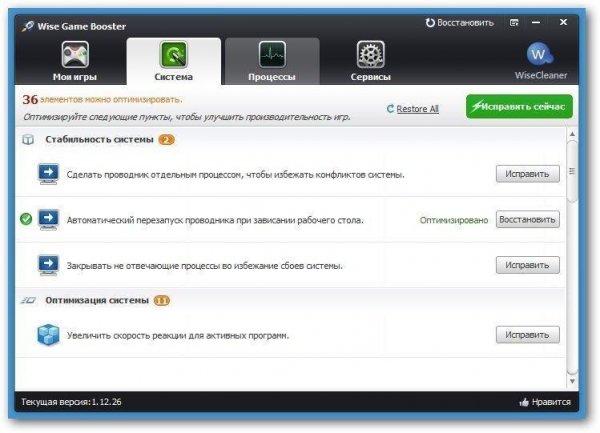Screen dimensions: 600x433
Task: Close the Wise Game Booster window
Action: click(563, 22)
